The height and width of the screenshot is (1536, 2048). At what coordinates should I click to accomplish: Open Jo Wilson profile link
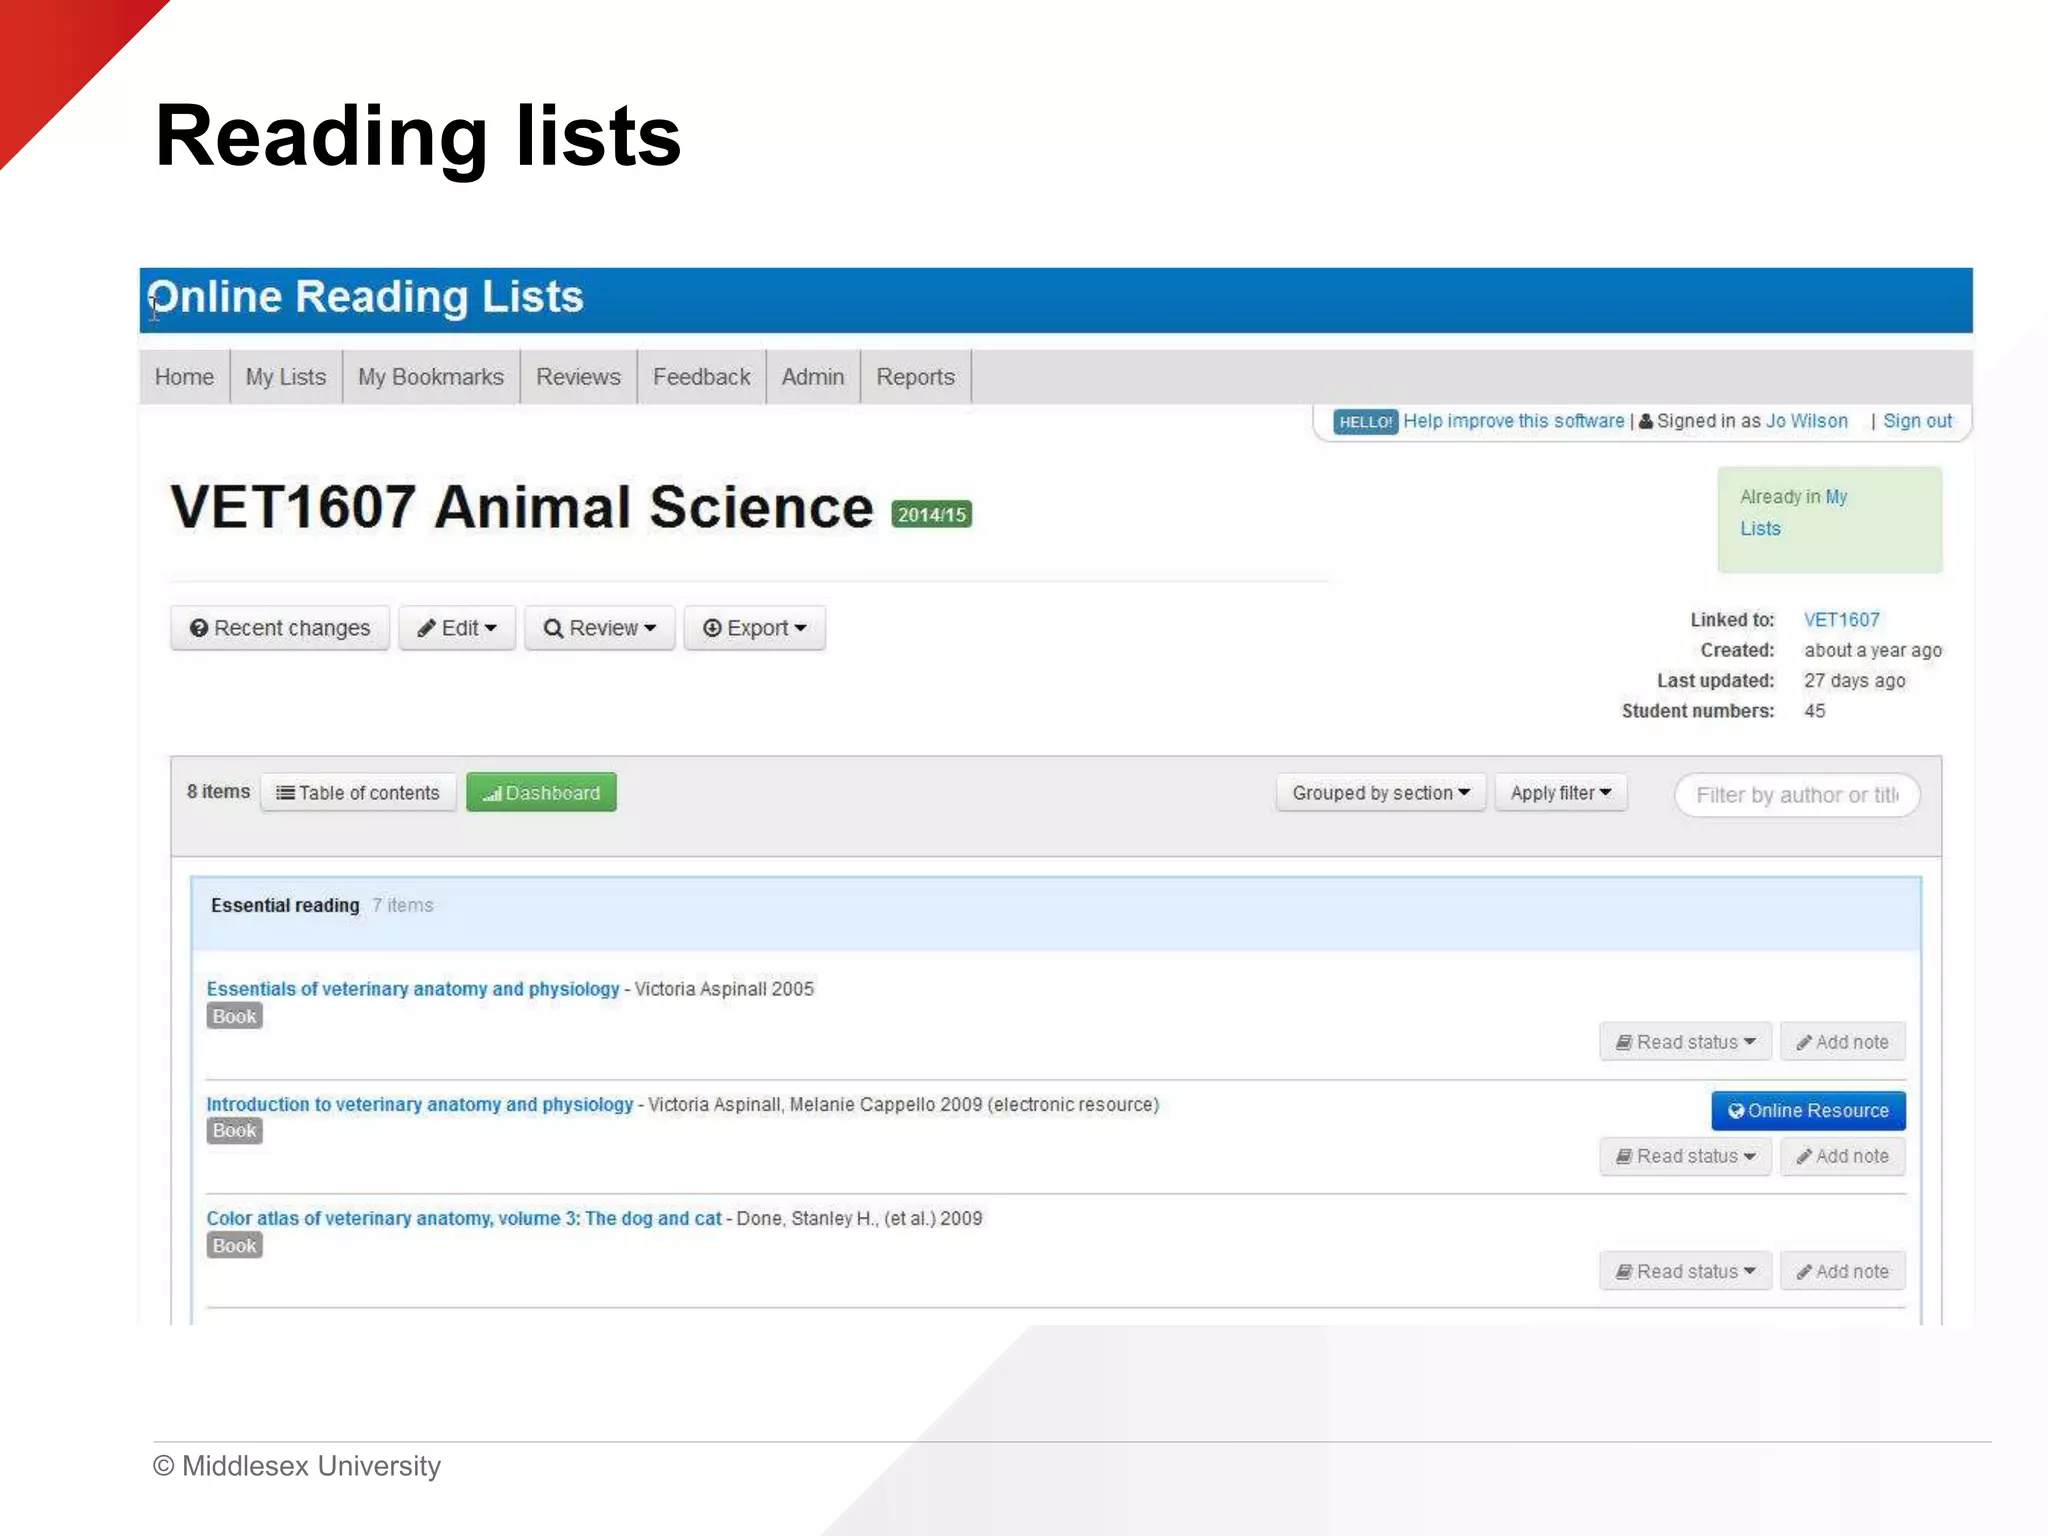pos(1806,421)
